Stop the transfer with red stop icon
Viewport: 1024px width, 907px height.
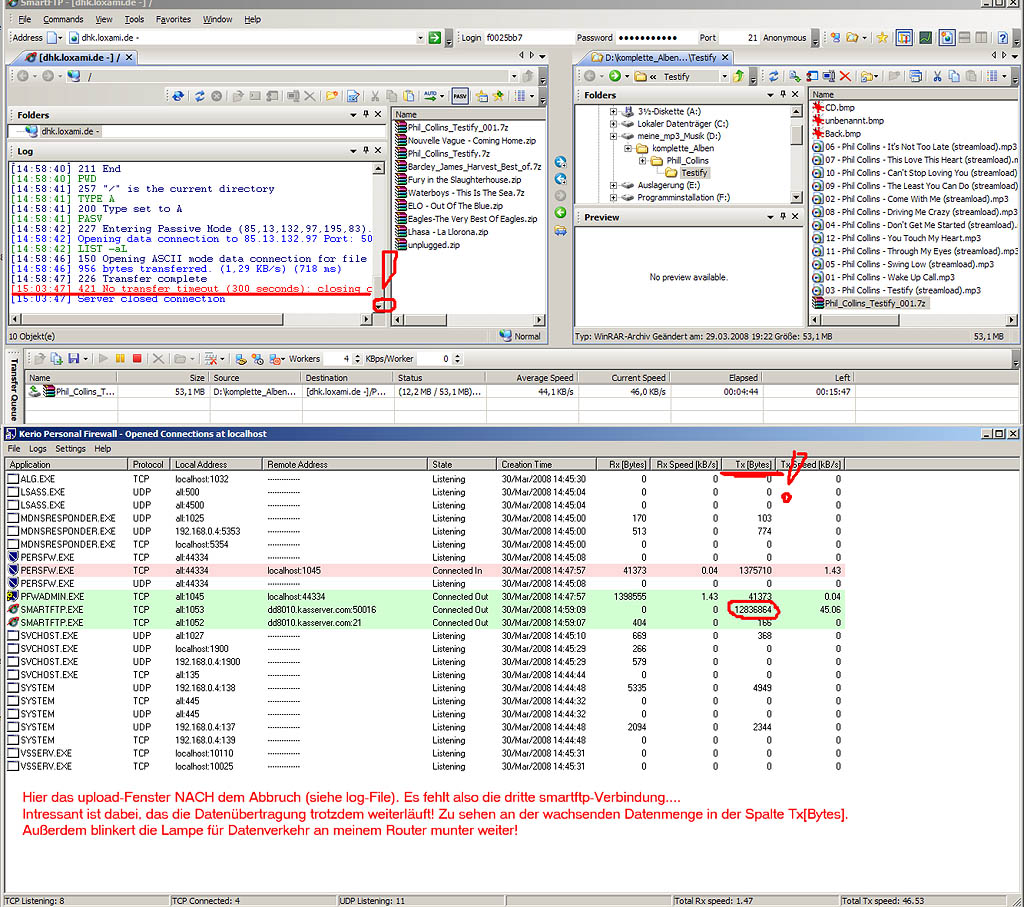[136, 357]
